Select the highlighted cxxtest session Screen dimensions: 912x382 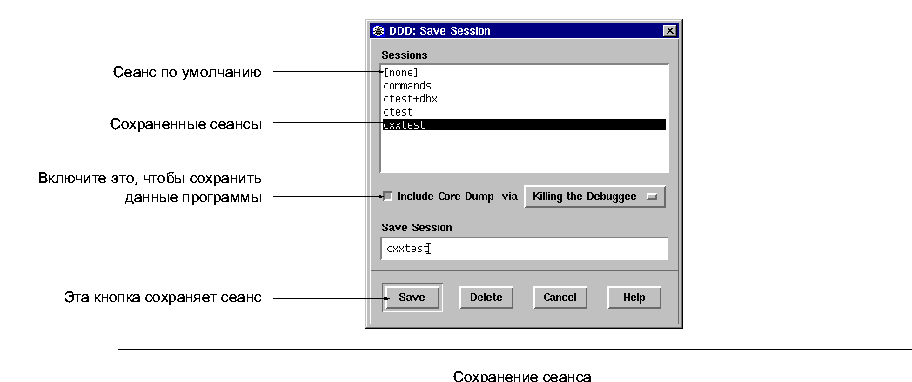point(524,124)
